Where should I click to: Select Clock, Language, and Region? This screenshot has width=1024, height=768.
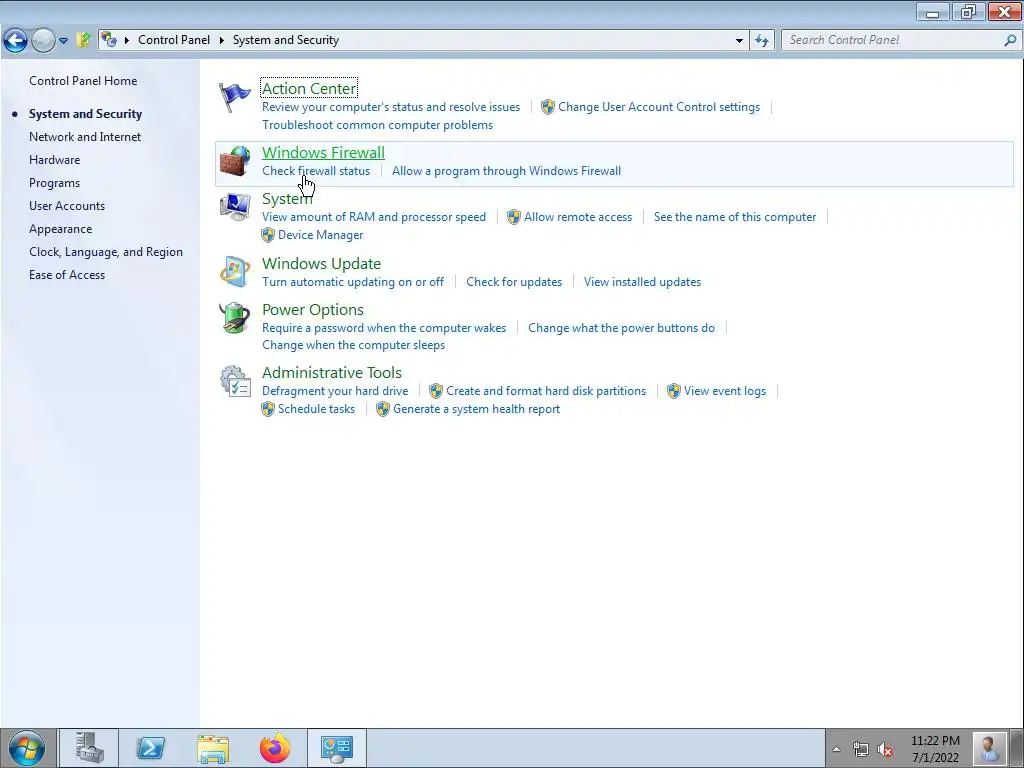point(106,252)
